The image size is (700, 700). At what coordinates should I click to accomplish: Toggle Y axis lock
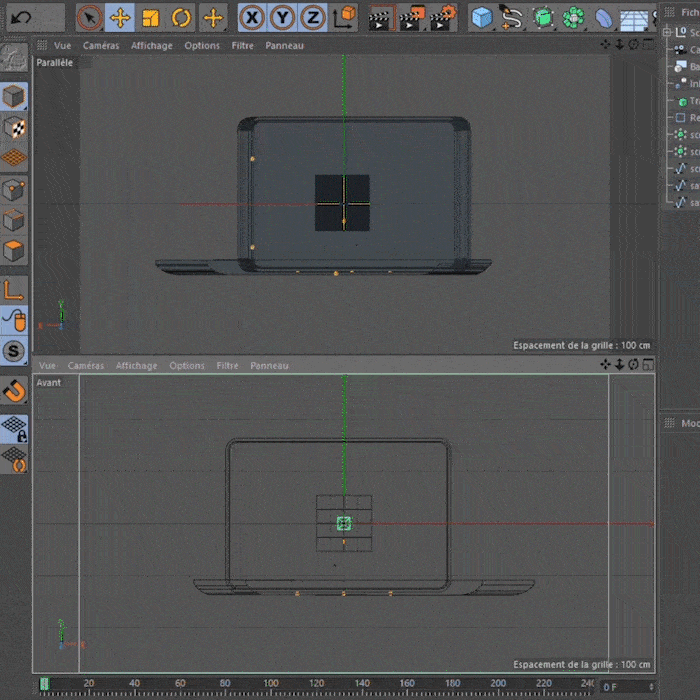tap(282, 18)
